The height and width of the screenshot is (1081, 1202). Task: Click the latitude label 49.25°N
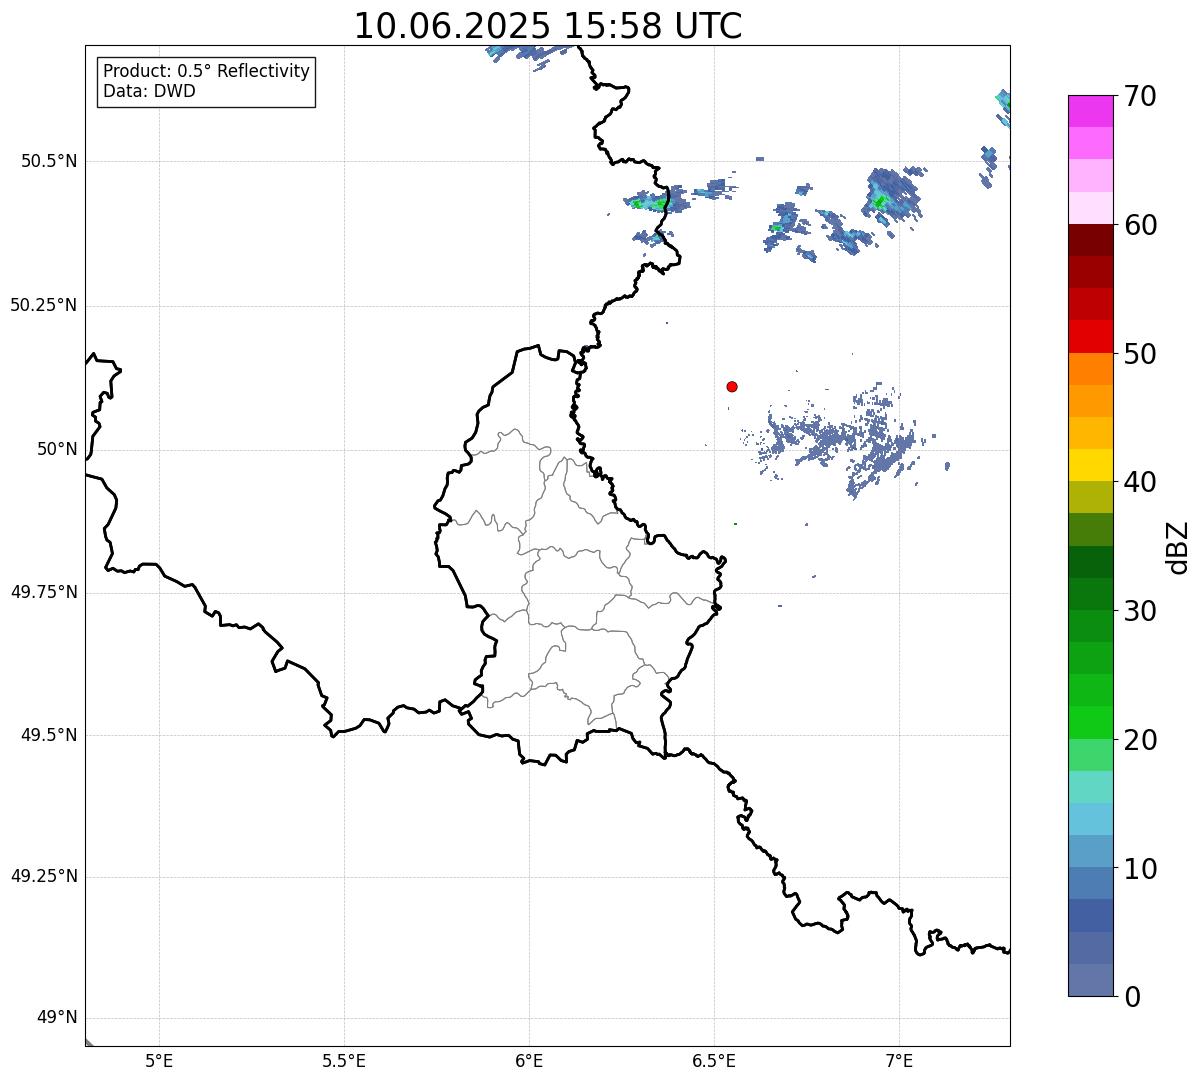[x=43, y=876]
